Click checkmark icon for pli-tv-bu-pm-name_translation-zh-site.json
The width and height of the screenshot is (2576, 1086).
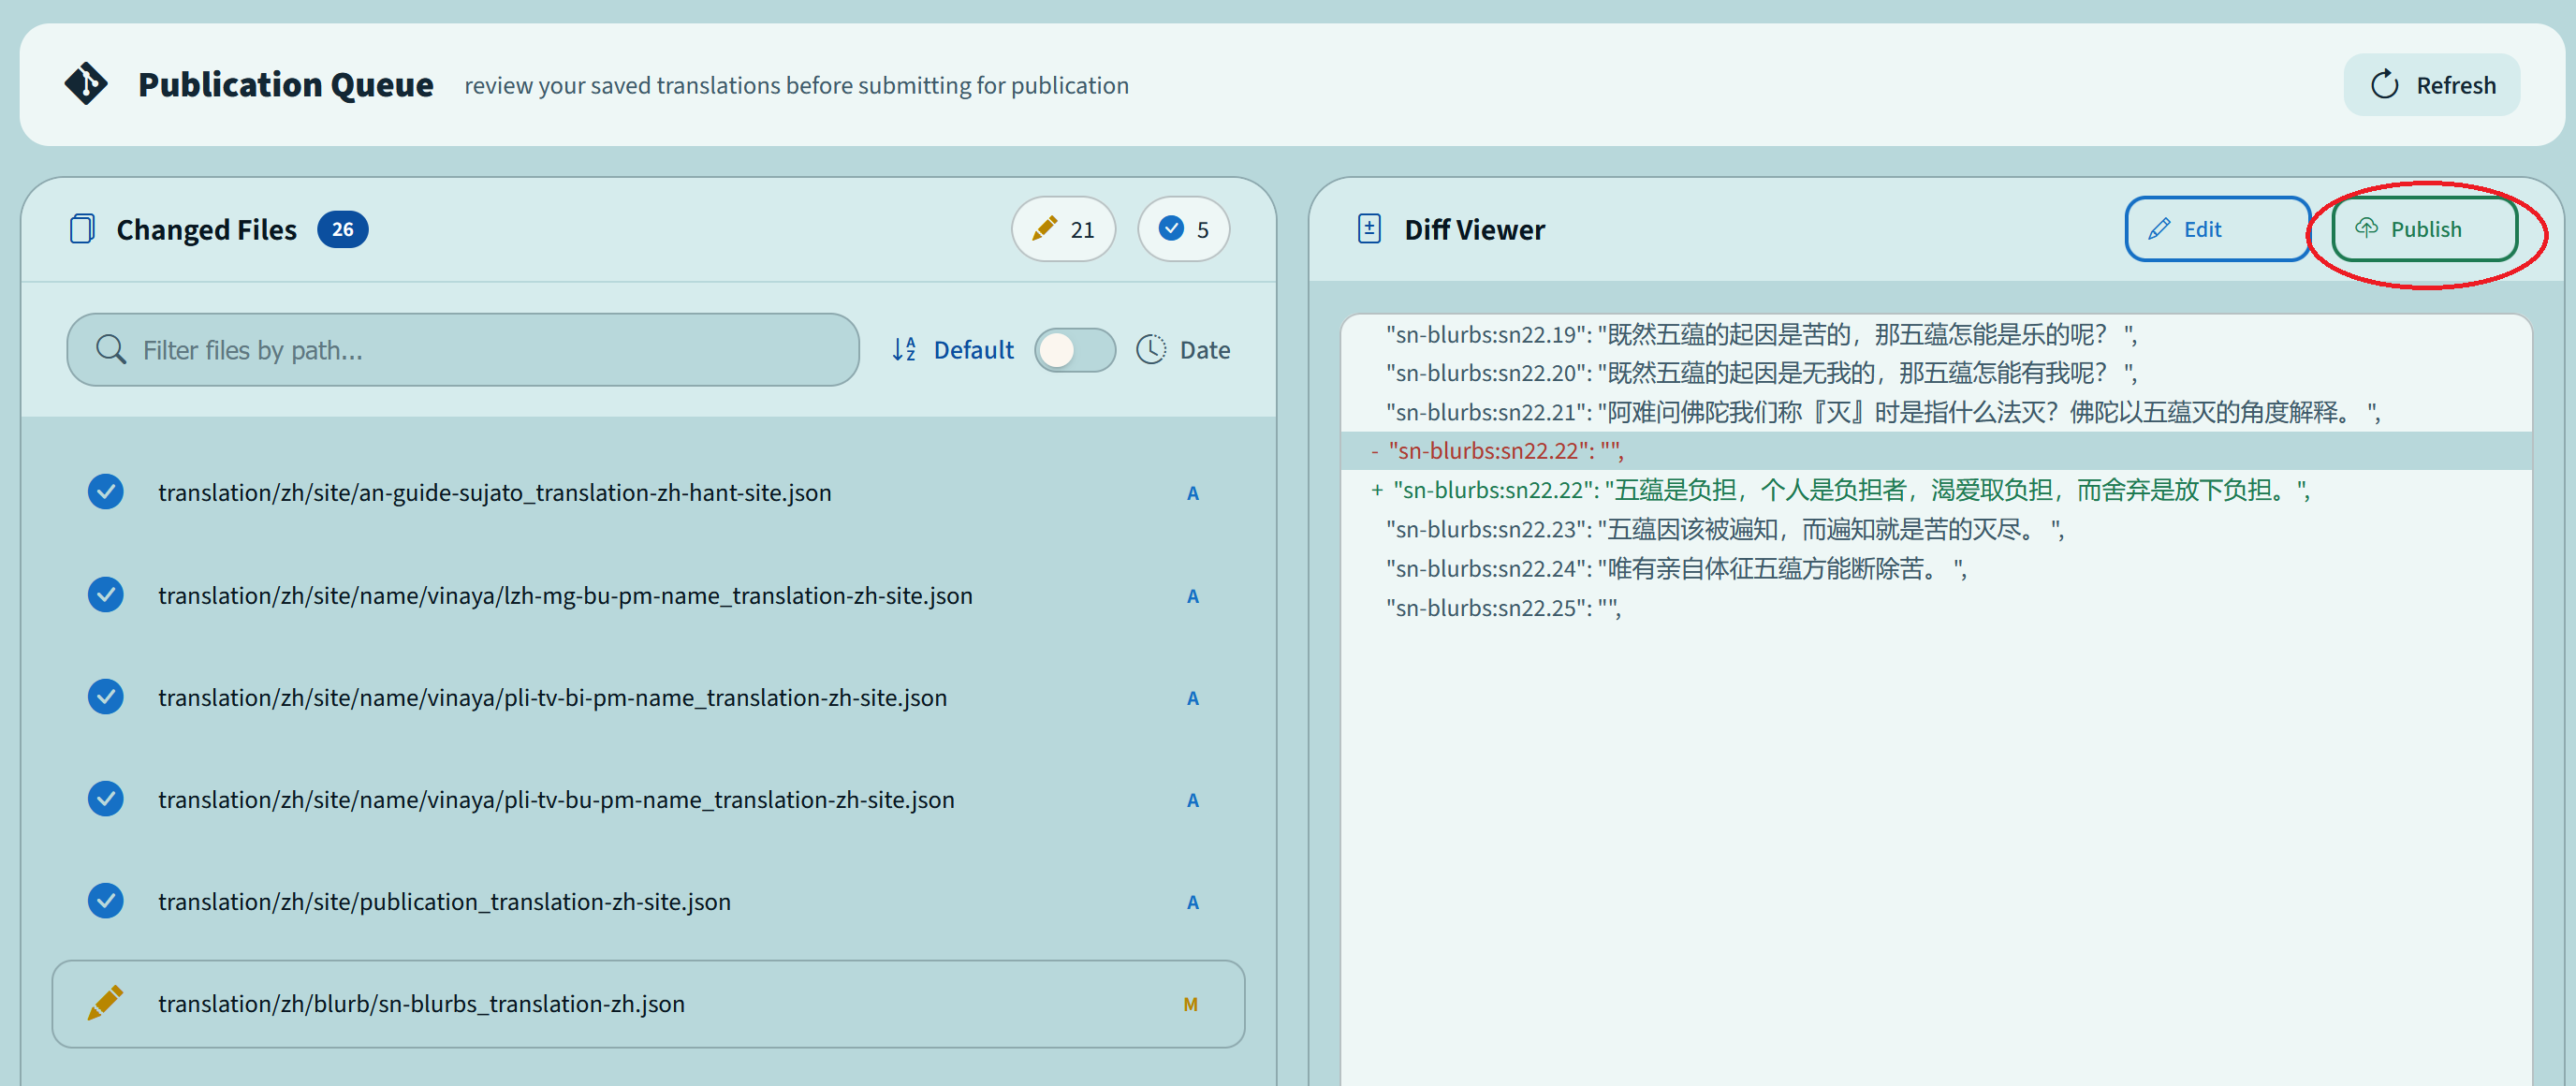pos(105,799)
